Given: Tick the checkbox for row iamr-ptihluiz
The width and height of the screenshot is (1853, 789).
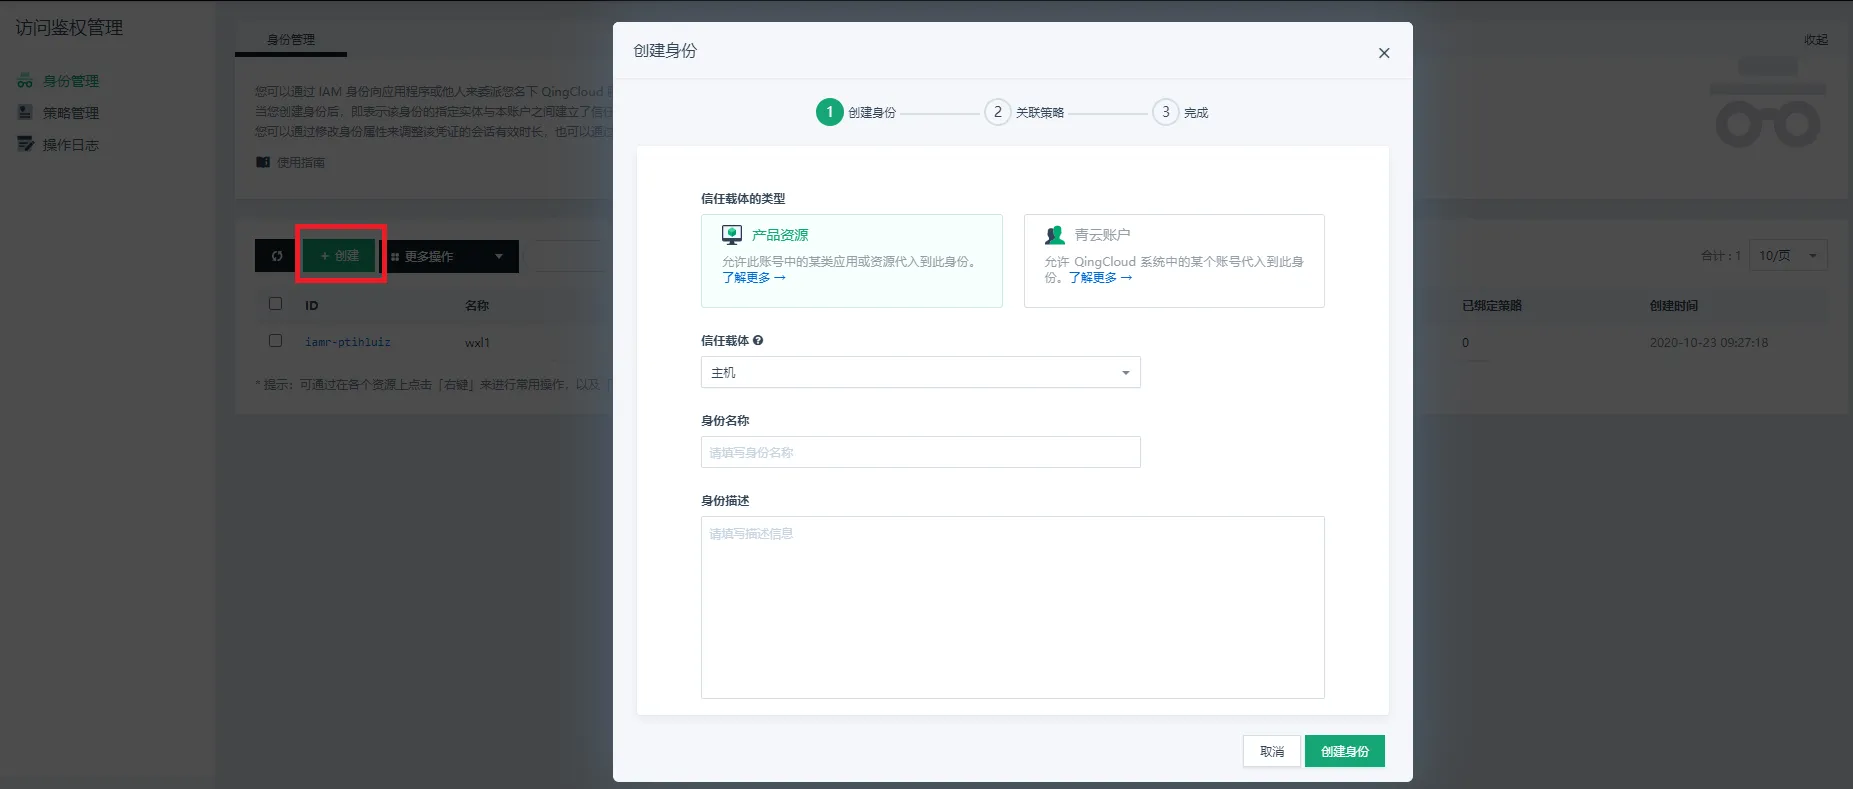Looking at the screenshot, I should click(x=276, y=341).
